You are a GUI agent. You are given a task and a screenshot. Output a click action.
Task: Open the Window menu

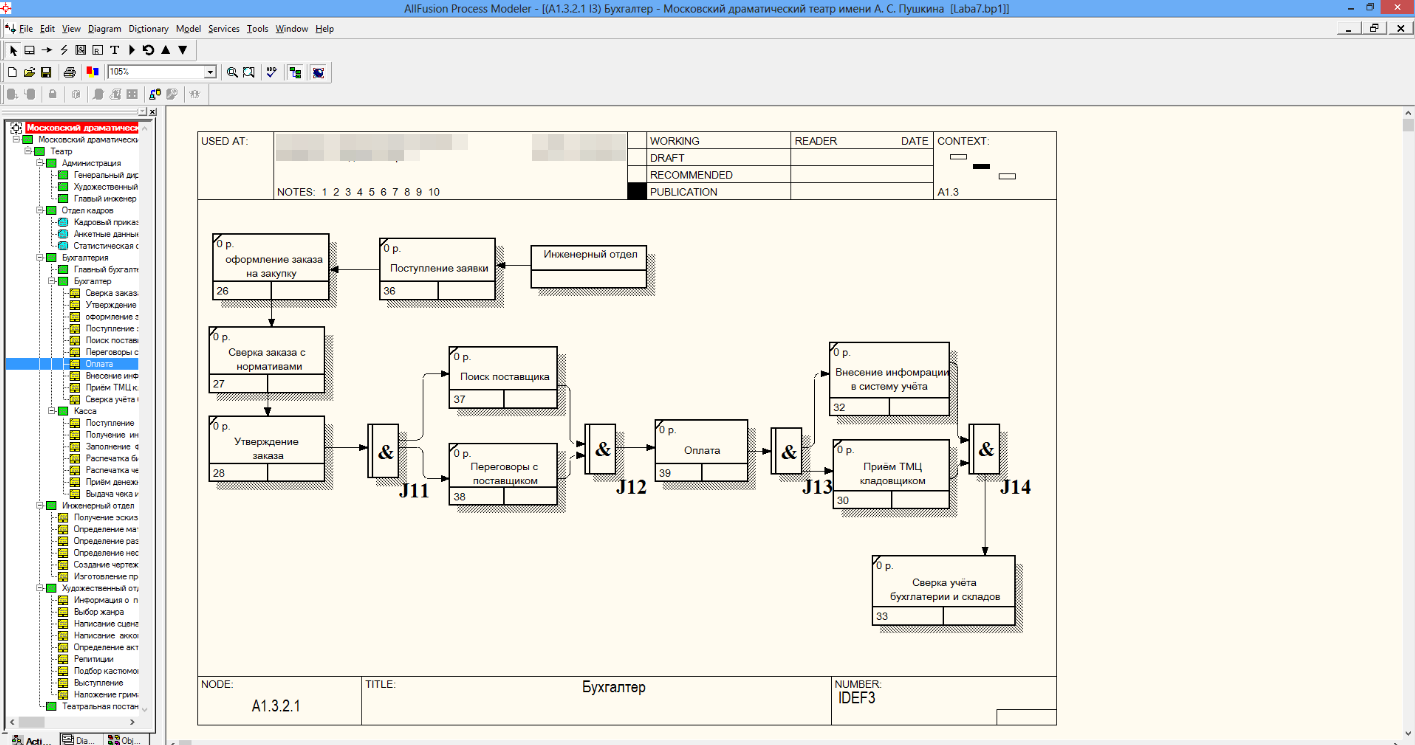click(292, 29)
